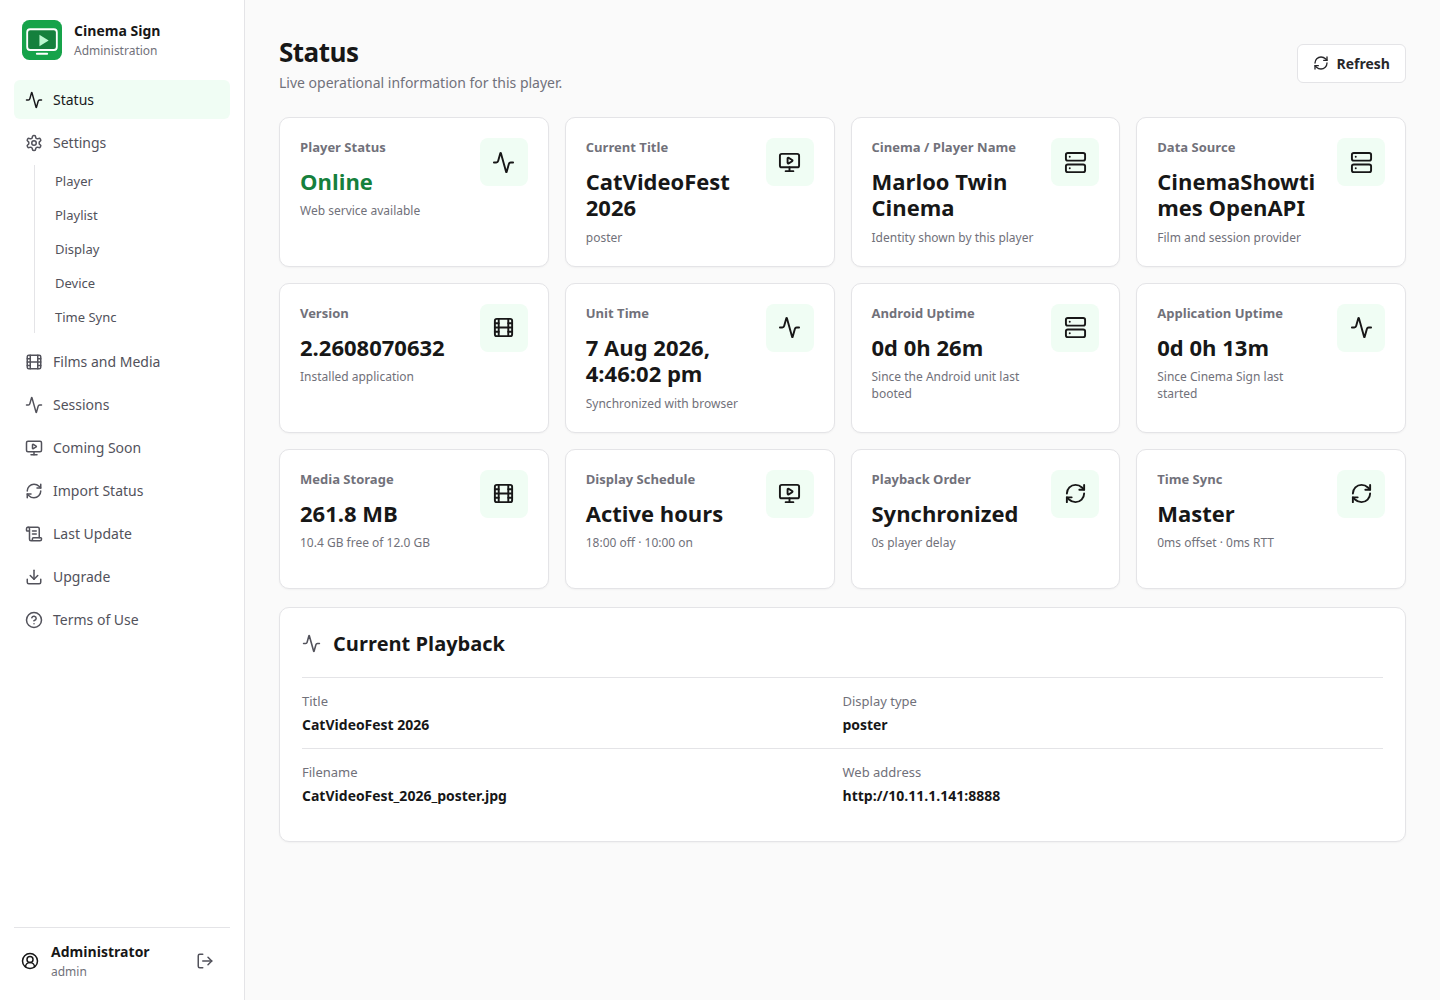Click the sync icon on Playback Order card
1440x1000 pixels.
[x=1075, y=494]
